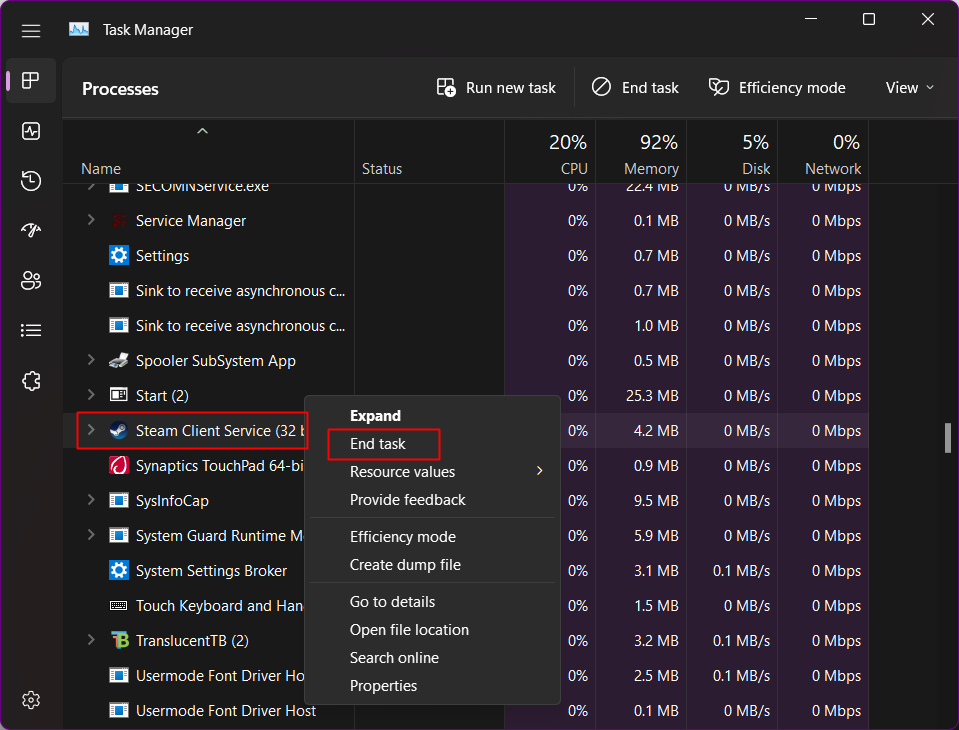Toggle Efficiency mode in the toolbar
The width and height of the screenshot is (959, 730).
coord(777,88)
